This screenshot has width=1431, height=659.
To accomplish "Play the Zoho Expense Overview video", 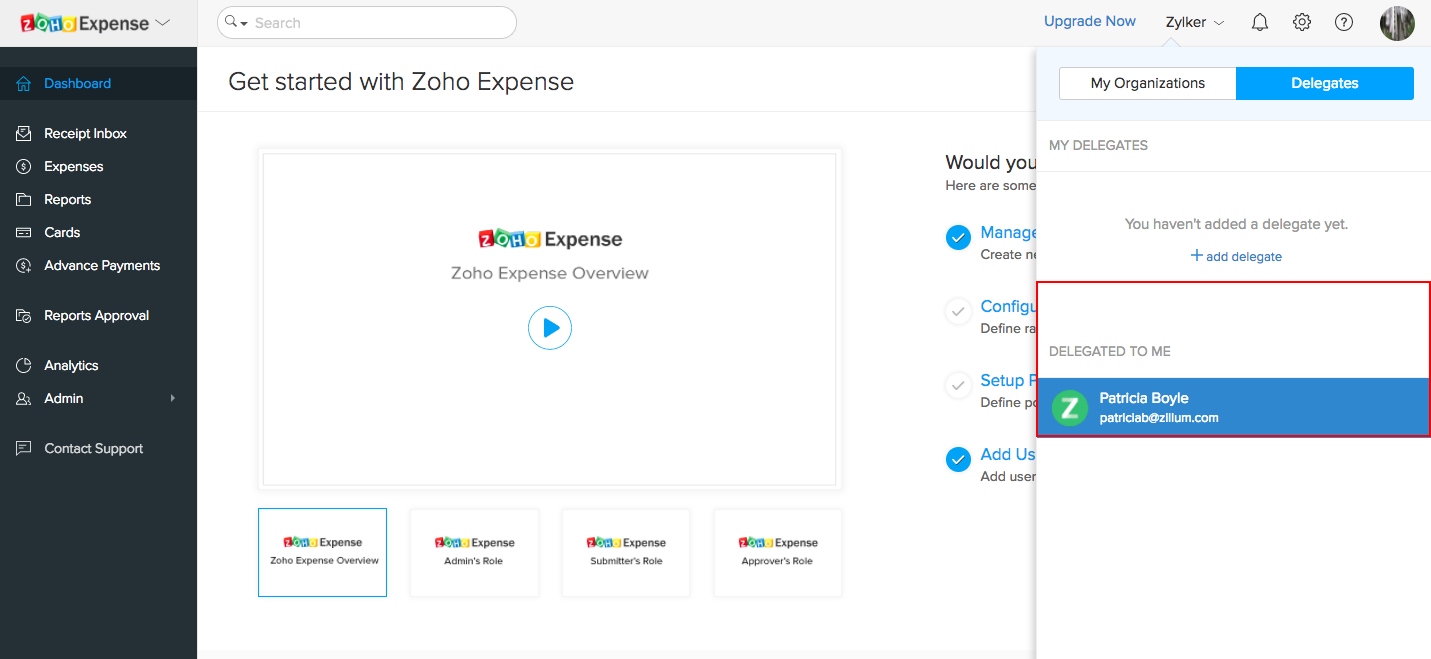I will pyautogui.click(x=549, y=327).
